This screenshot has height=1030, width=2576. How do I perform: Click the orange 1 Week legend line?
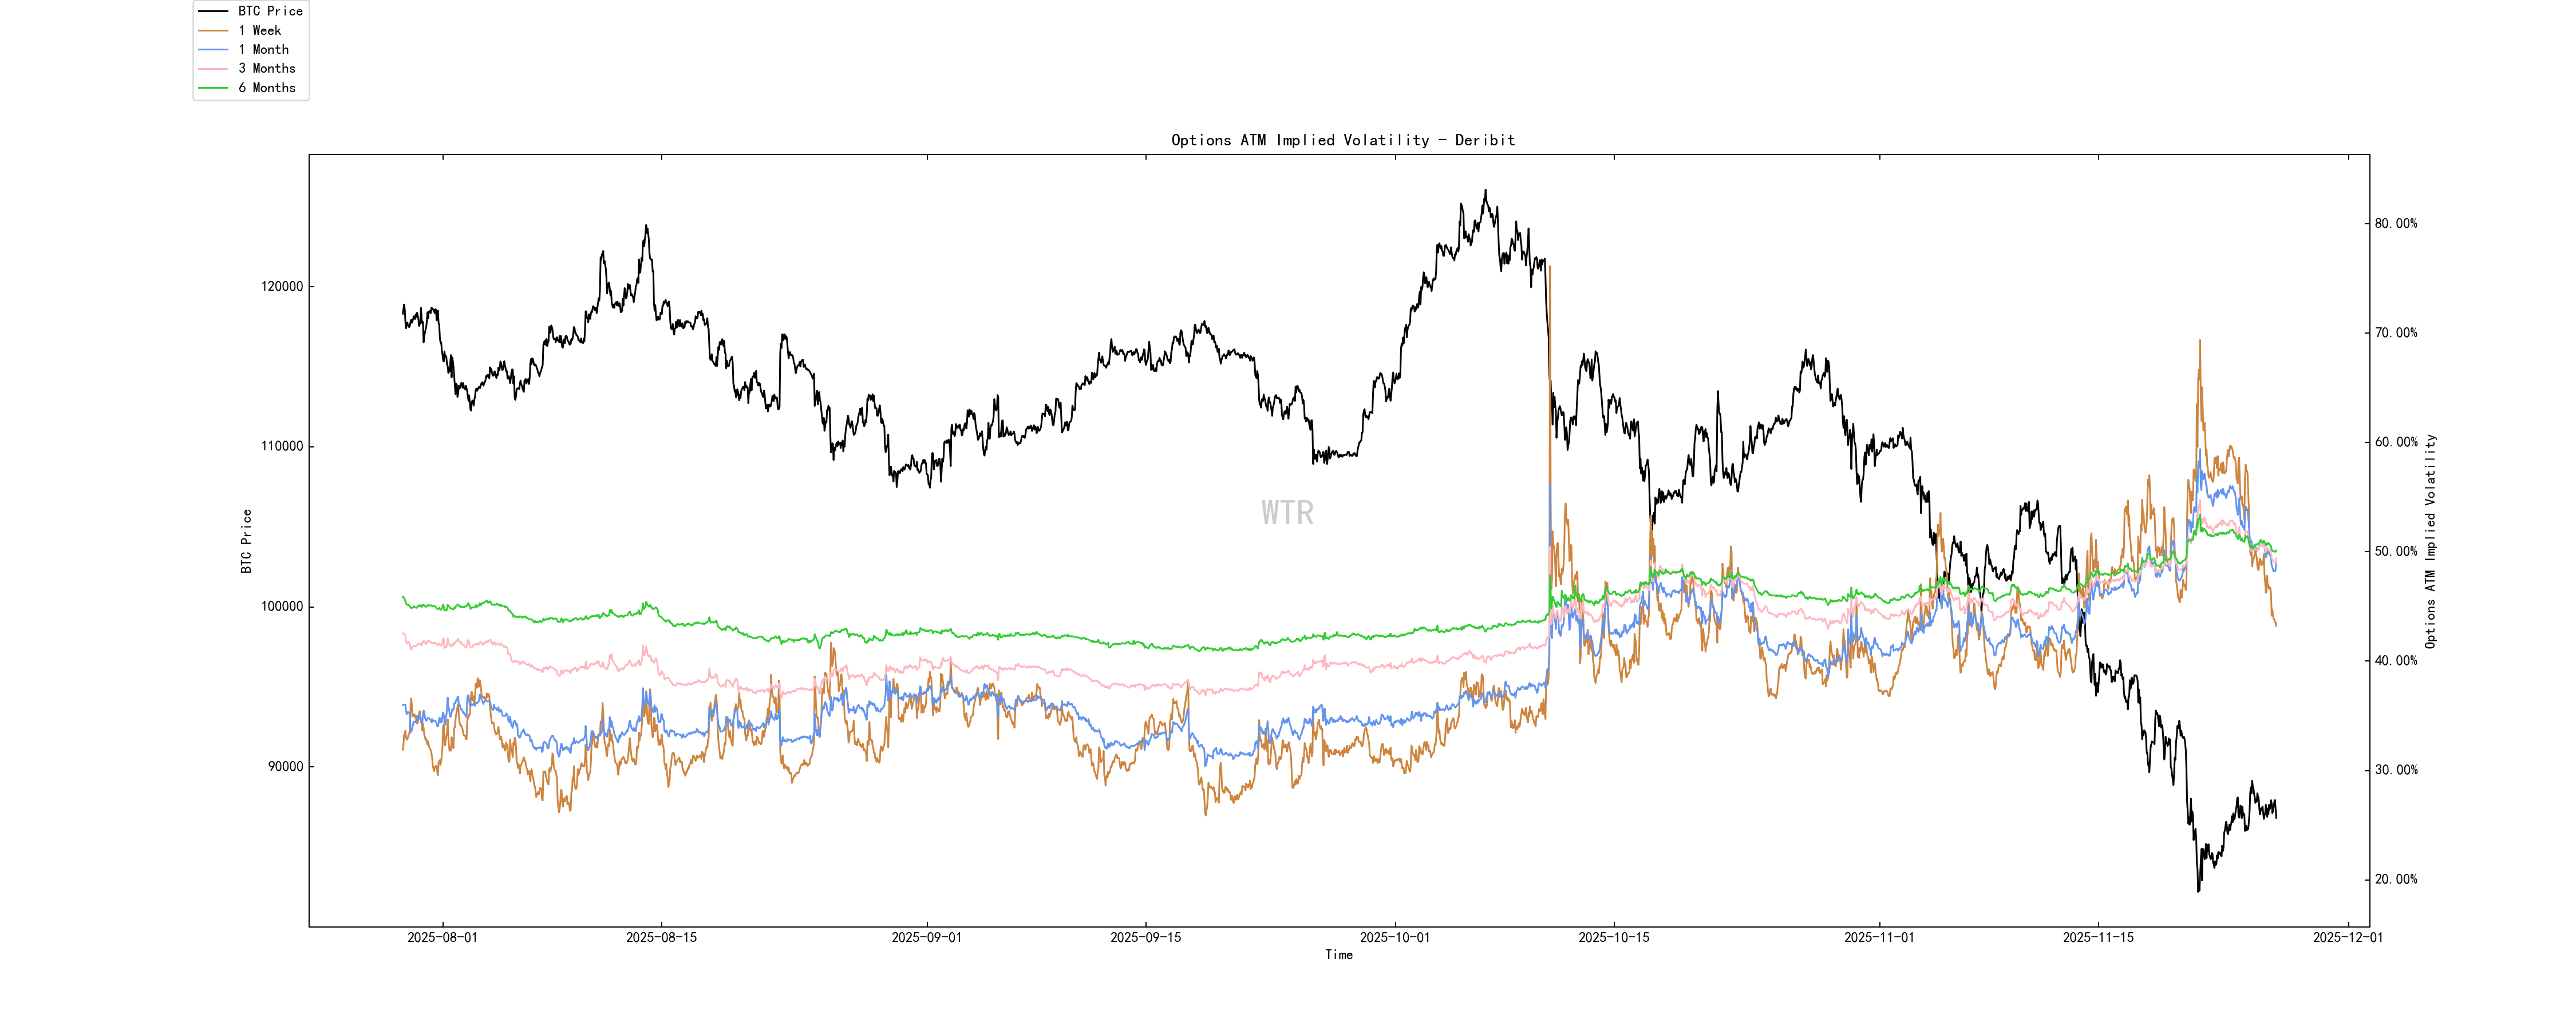[x=213, y=30]
